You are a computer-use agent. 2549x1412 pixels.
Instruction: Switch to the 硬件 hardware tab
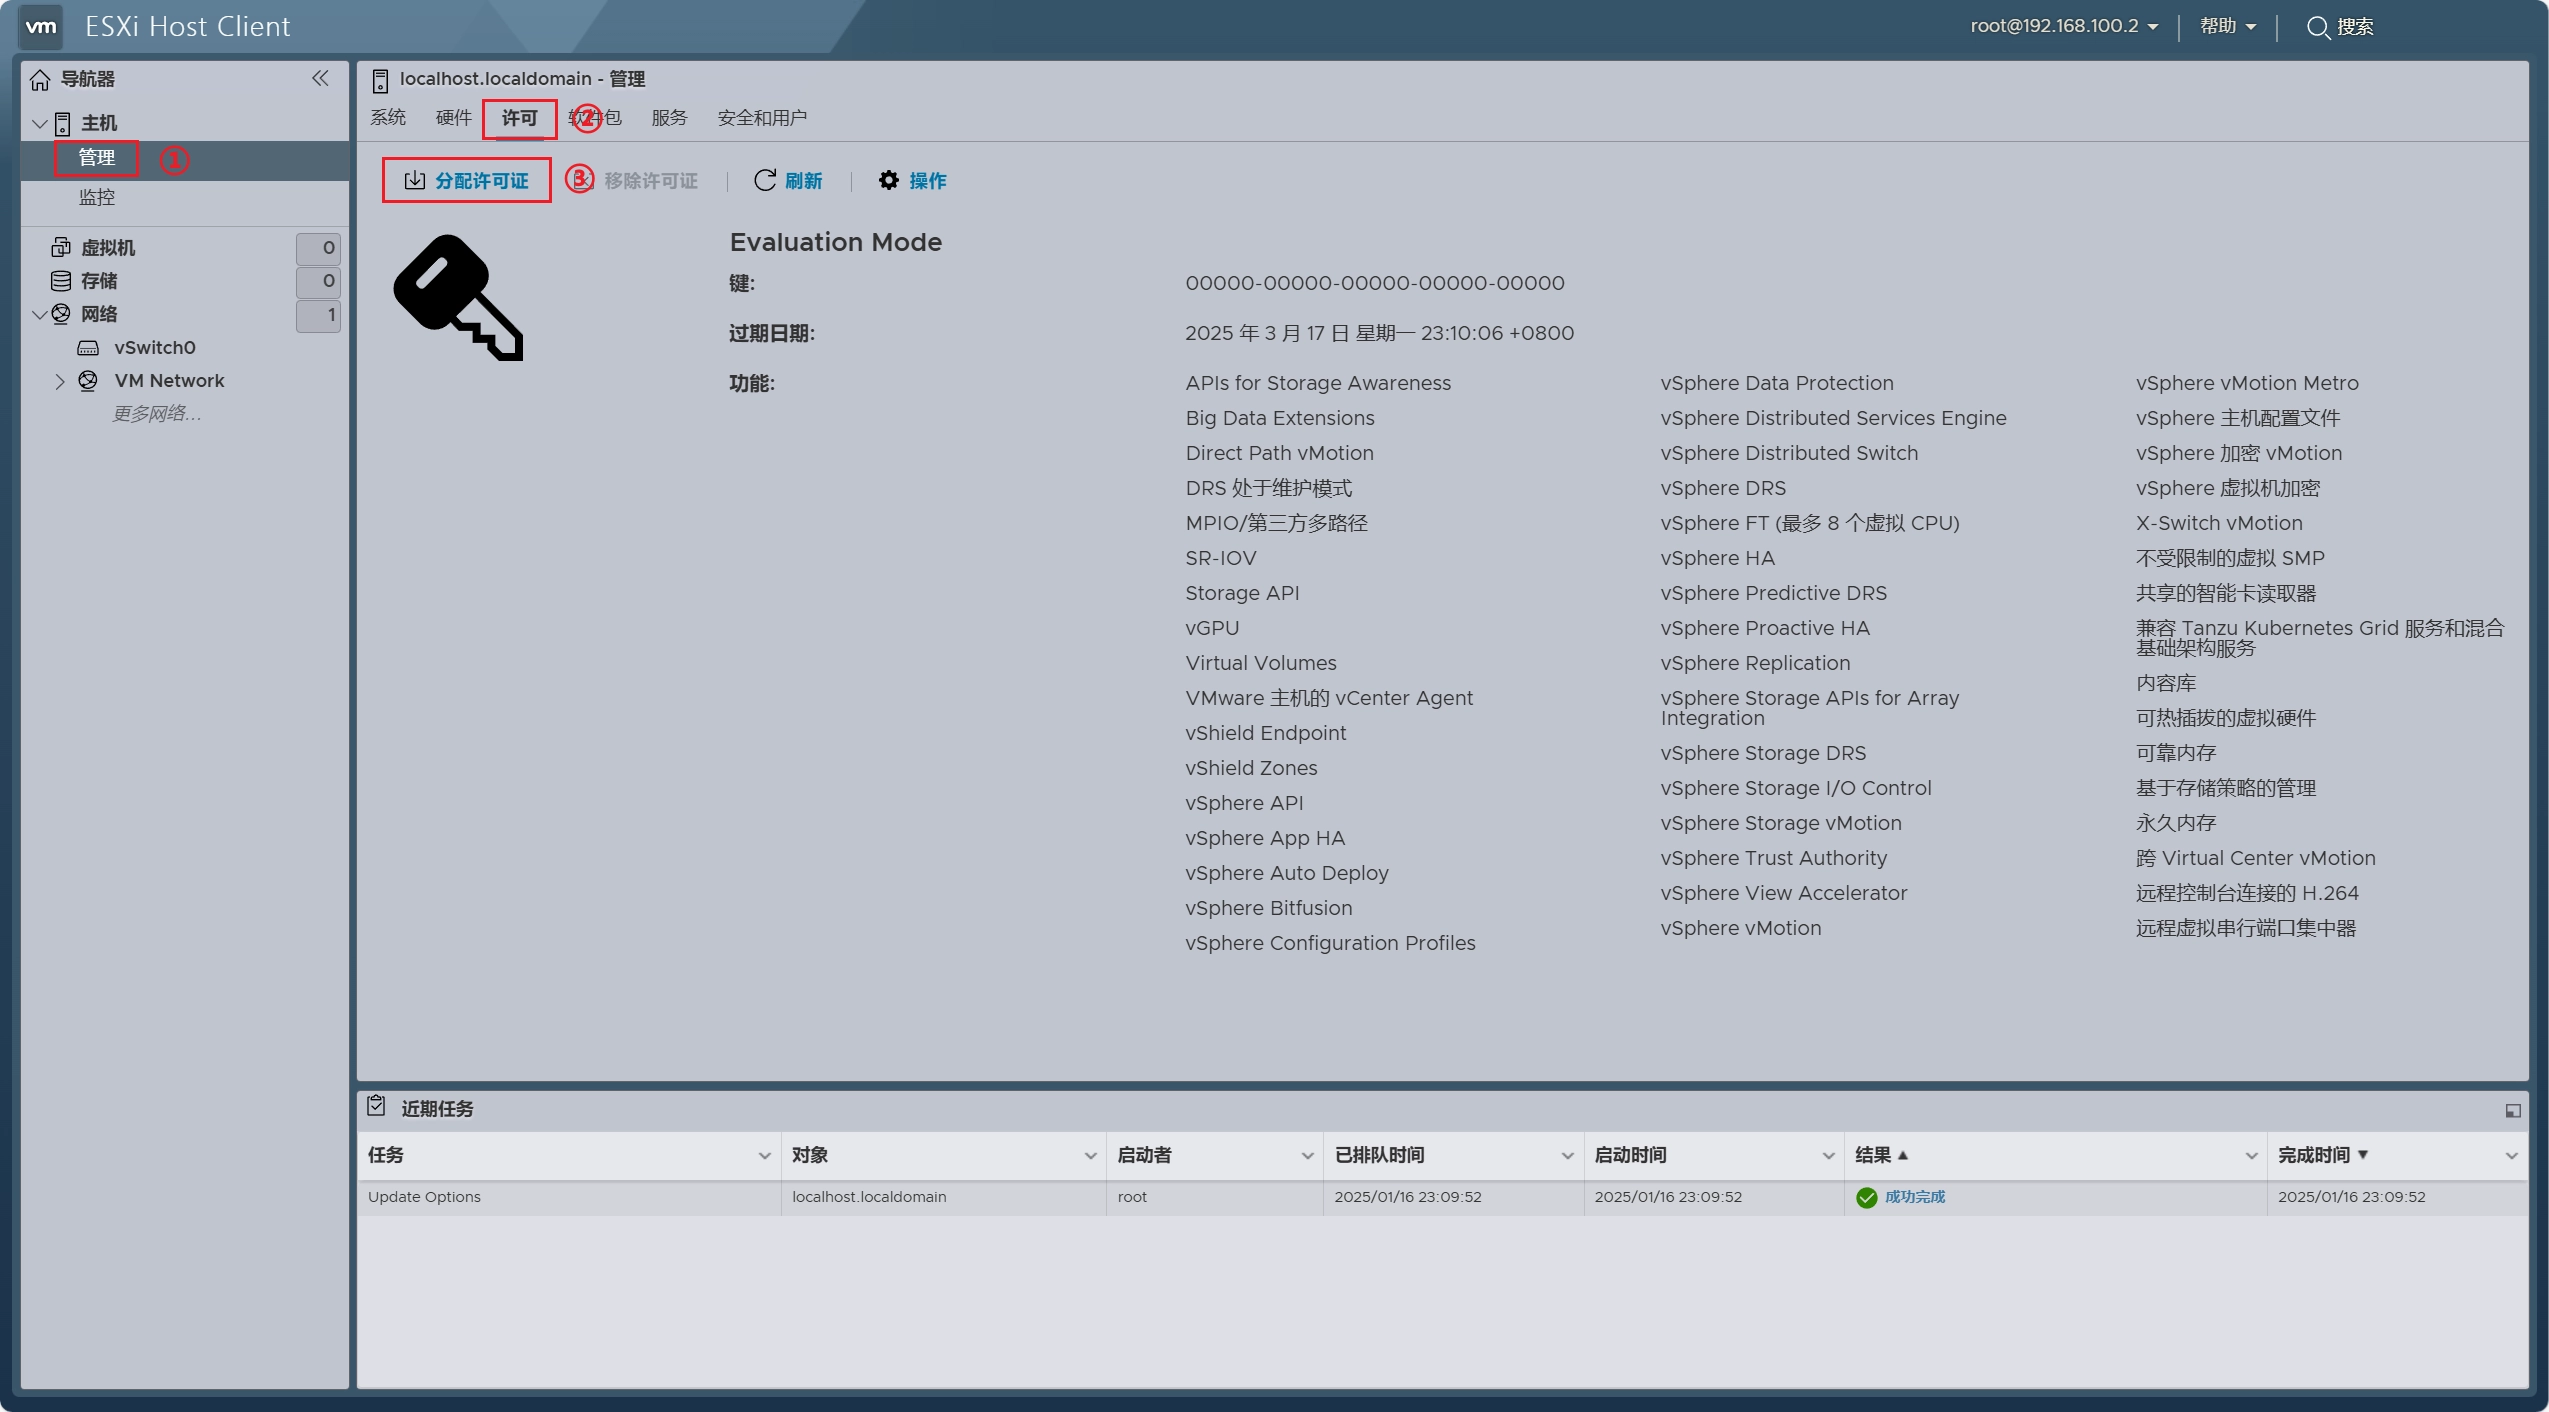[x=453, y=118]
